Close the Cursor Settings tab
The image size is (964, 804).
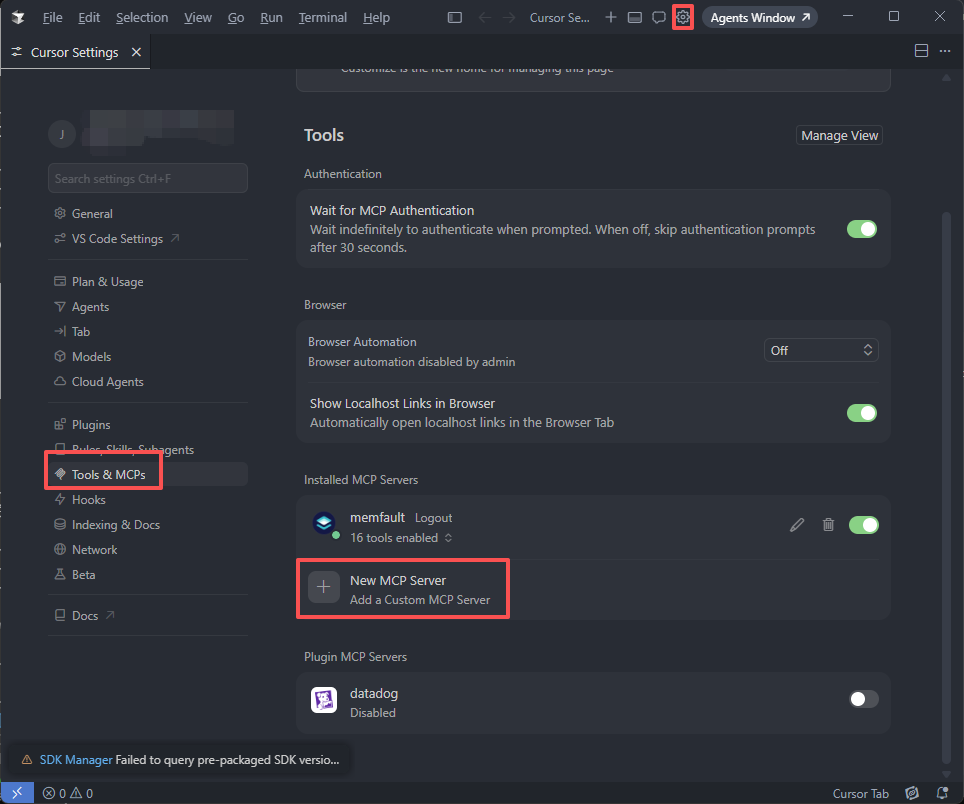[x=136, y=52]
